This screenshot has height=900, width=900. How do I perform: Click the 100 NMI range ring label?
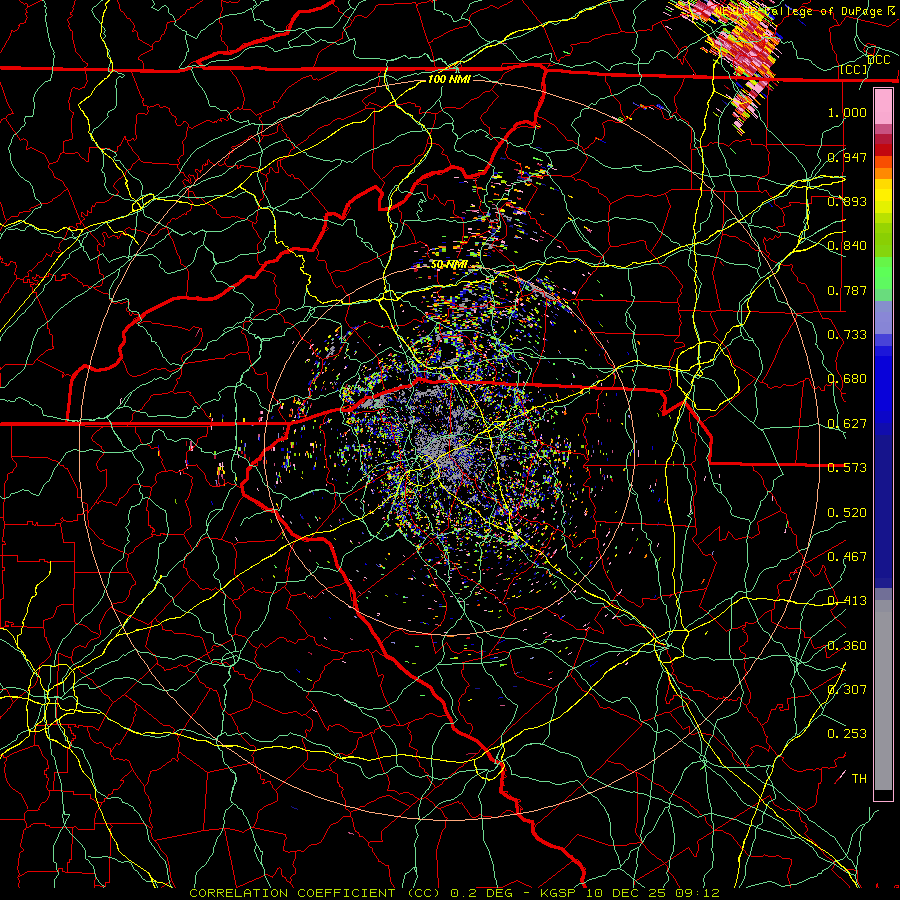(449, 79)
